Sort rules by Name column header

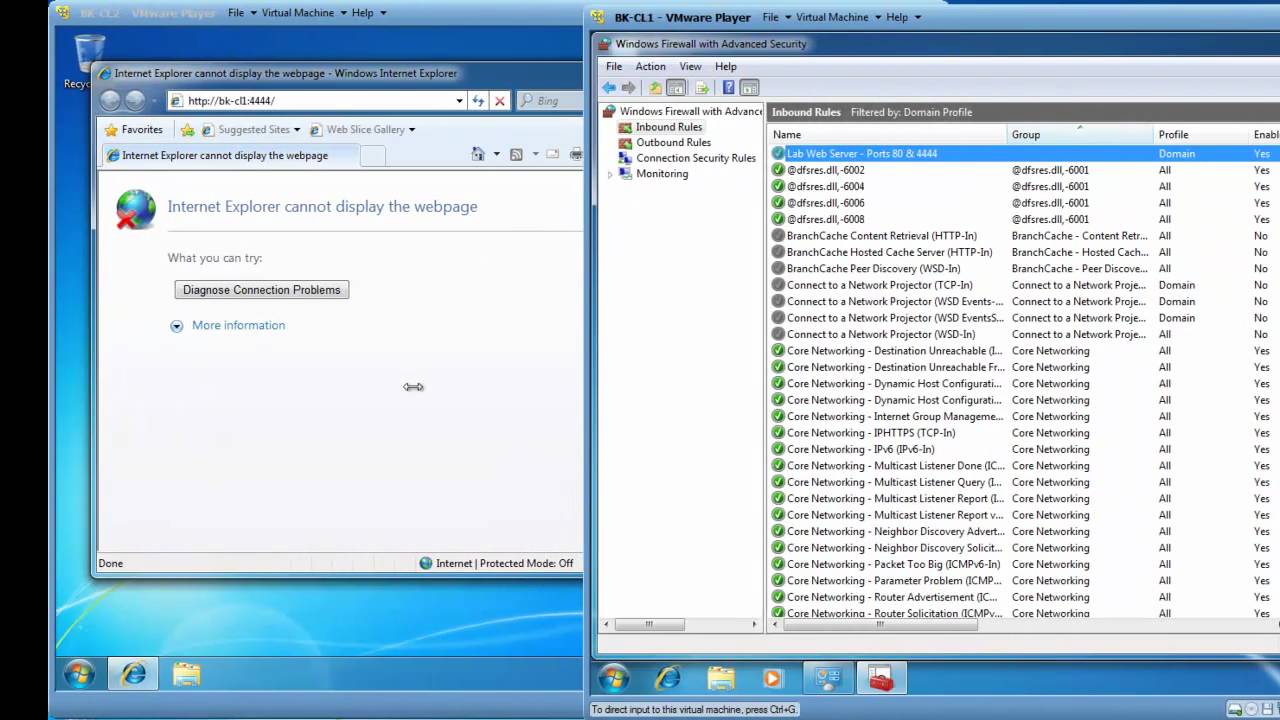pos(887,134)
